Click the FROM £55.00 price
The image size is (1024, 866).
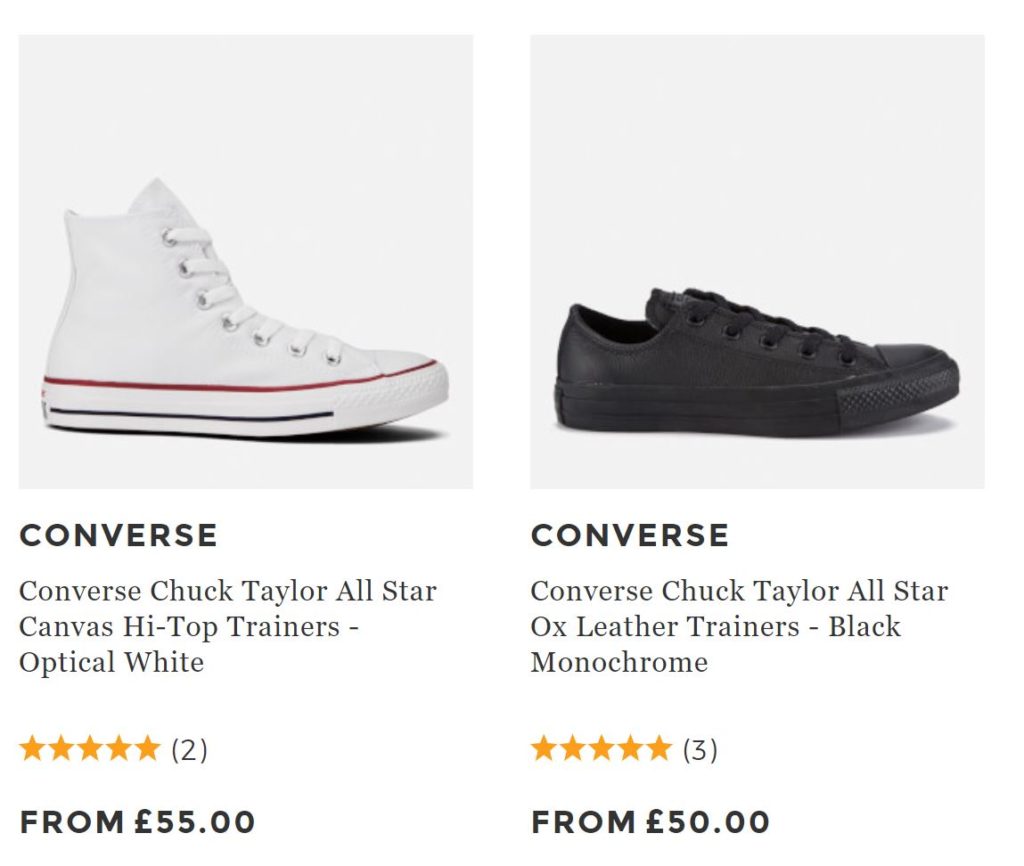pos(138,822)
